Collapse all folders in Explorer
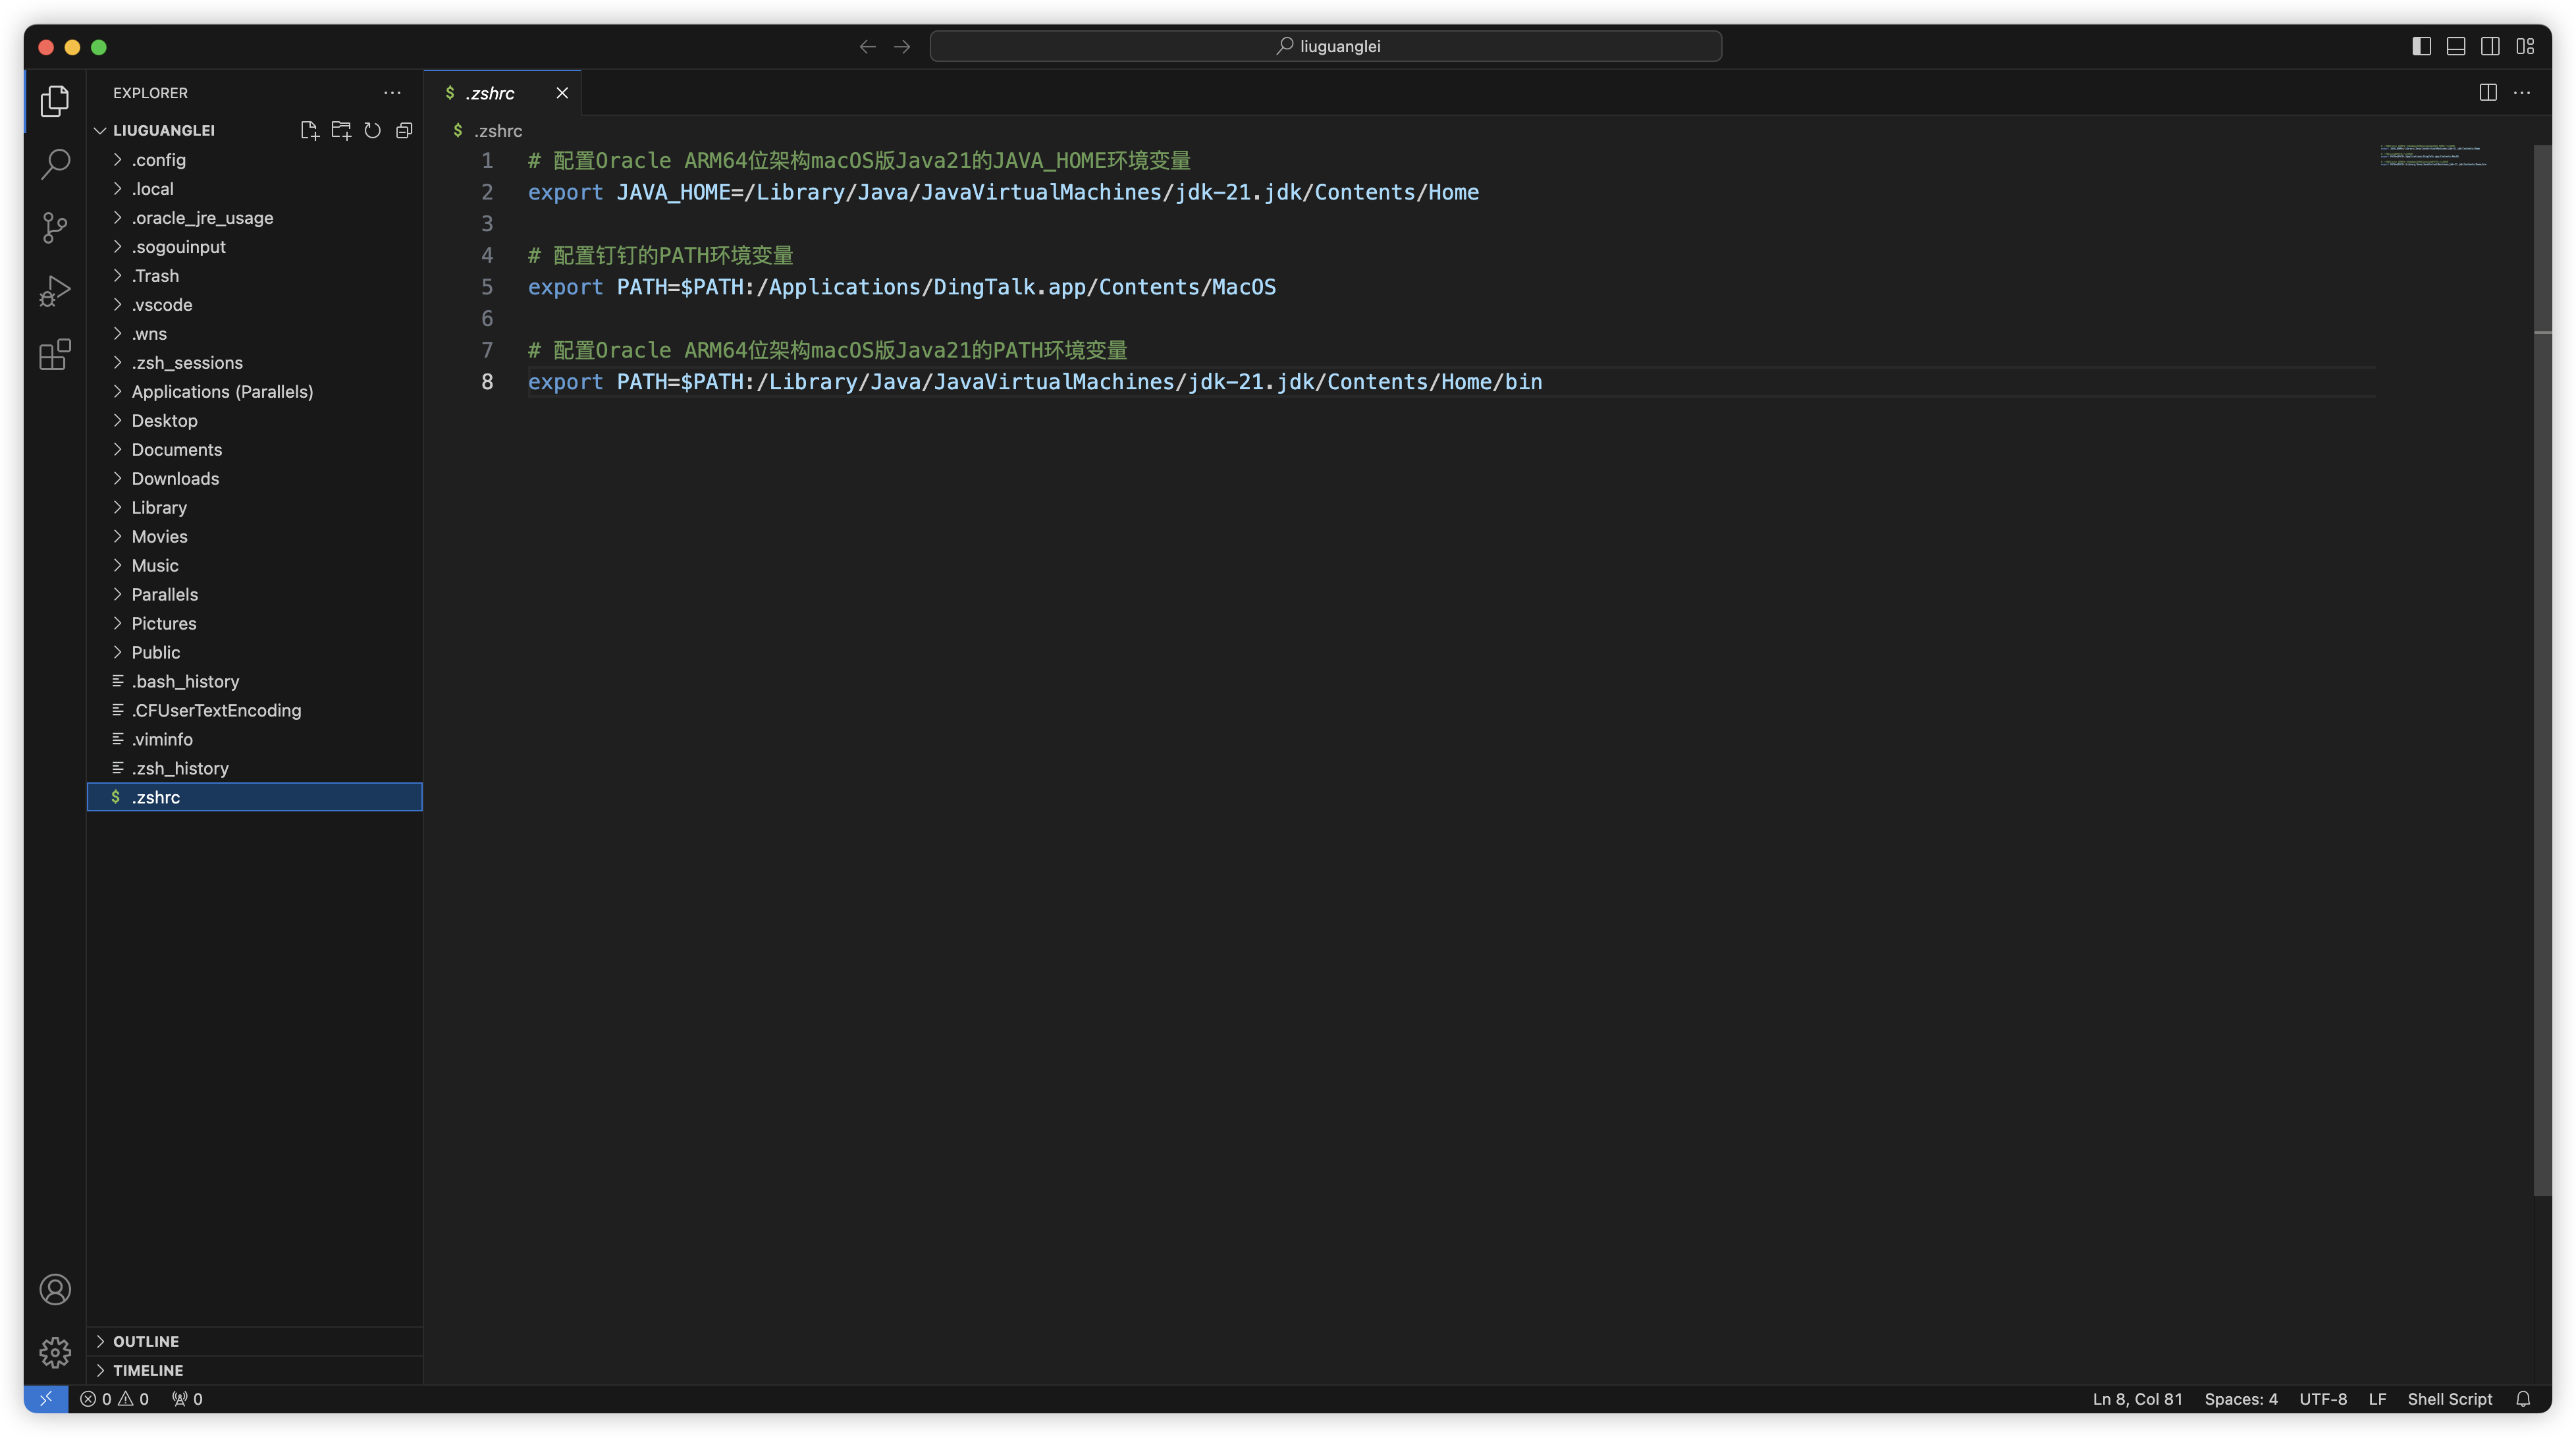 click(x=404, y=130)
